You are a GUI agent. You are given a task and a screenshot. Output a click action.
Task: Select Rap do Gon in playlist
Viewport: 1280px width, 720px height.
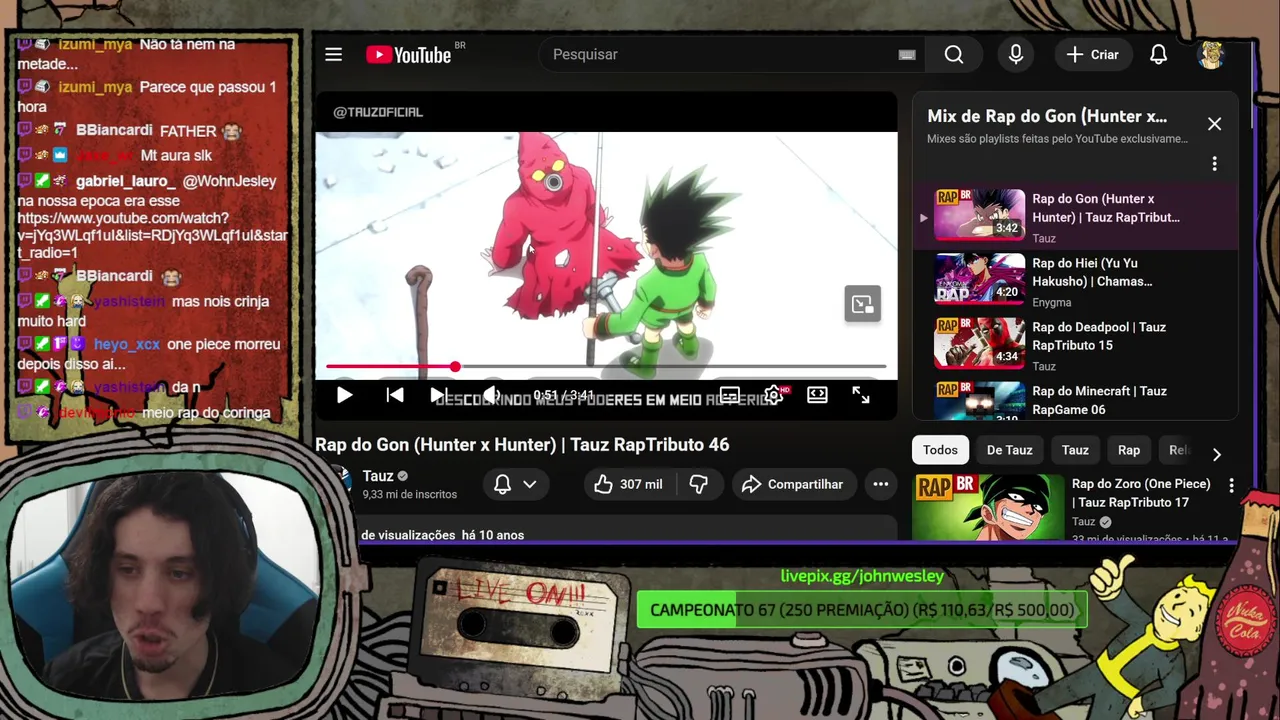coord(1075,216)
